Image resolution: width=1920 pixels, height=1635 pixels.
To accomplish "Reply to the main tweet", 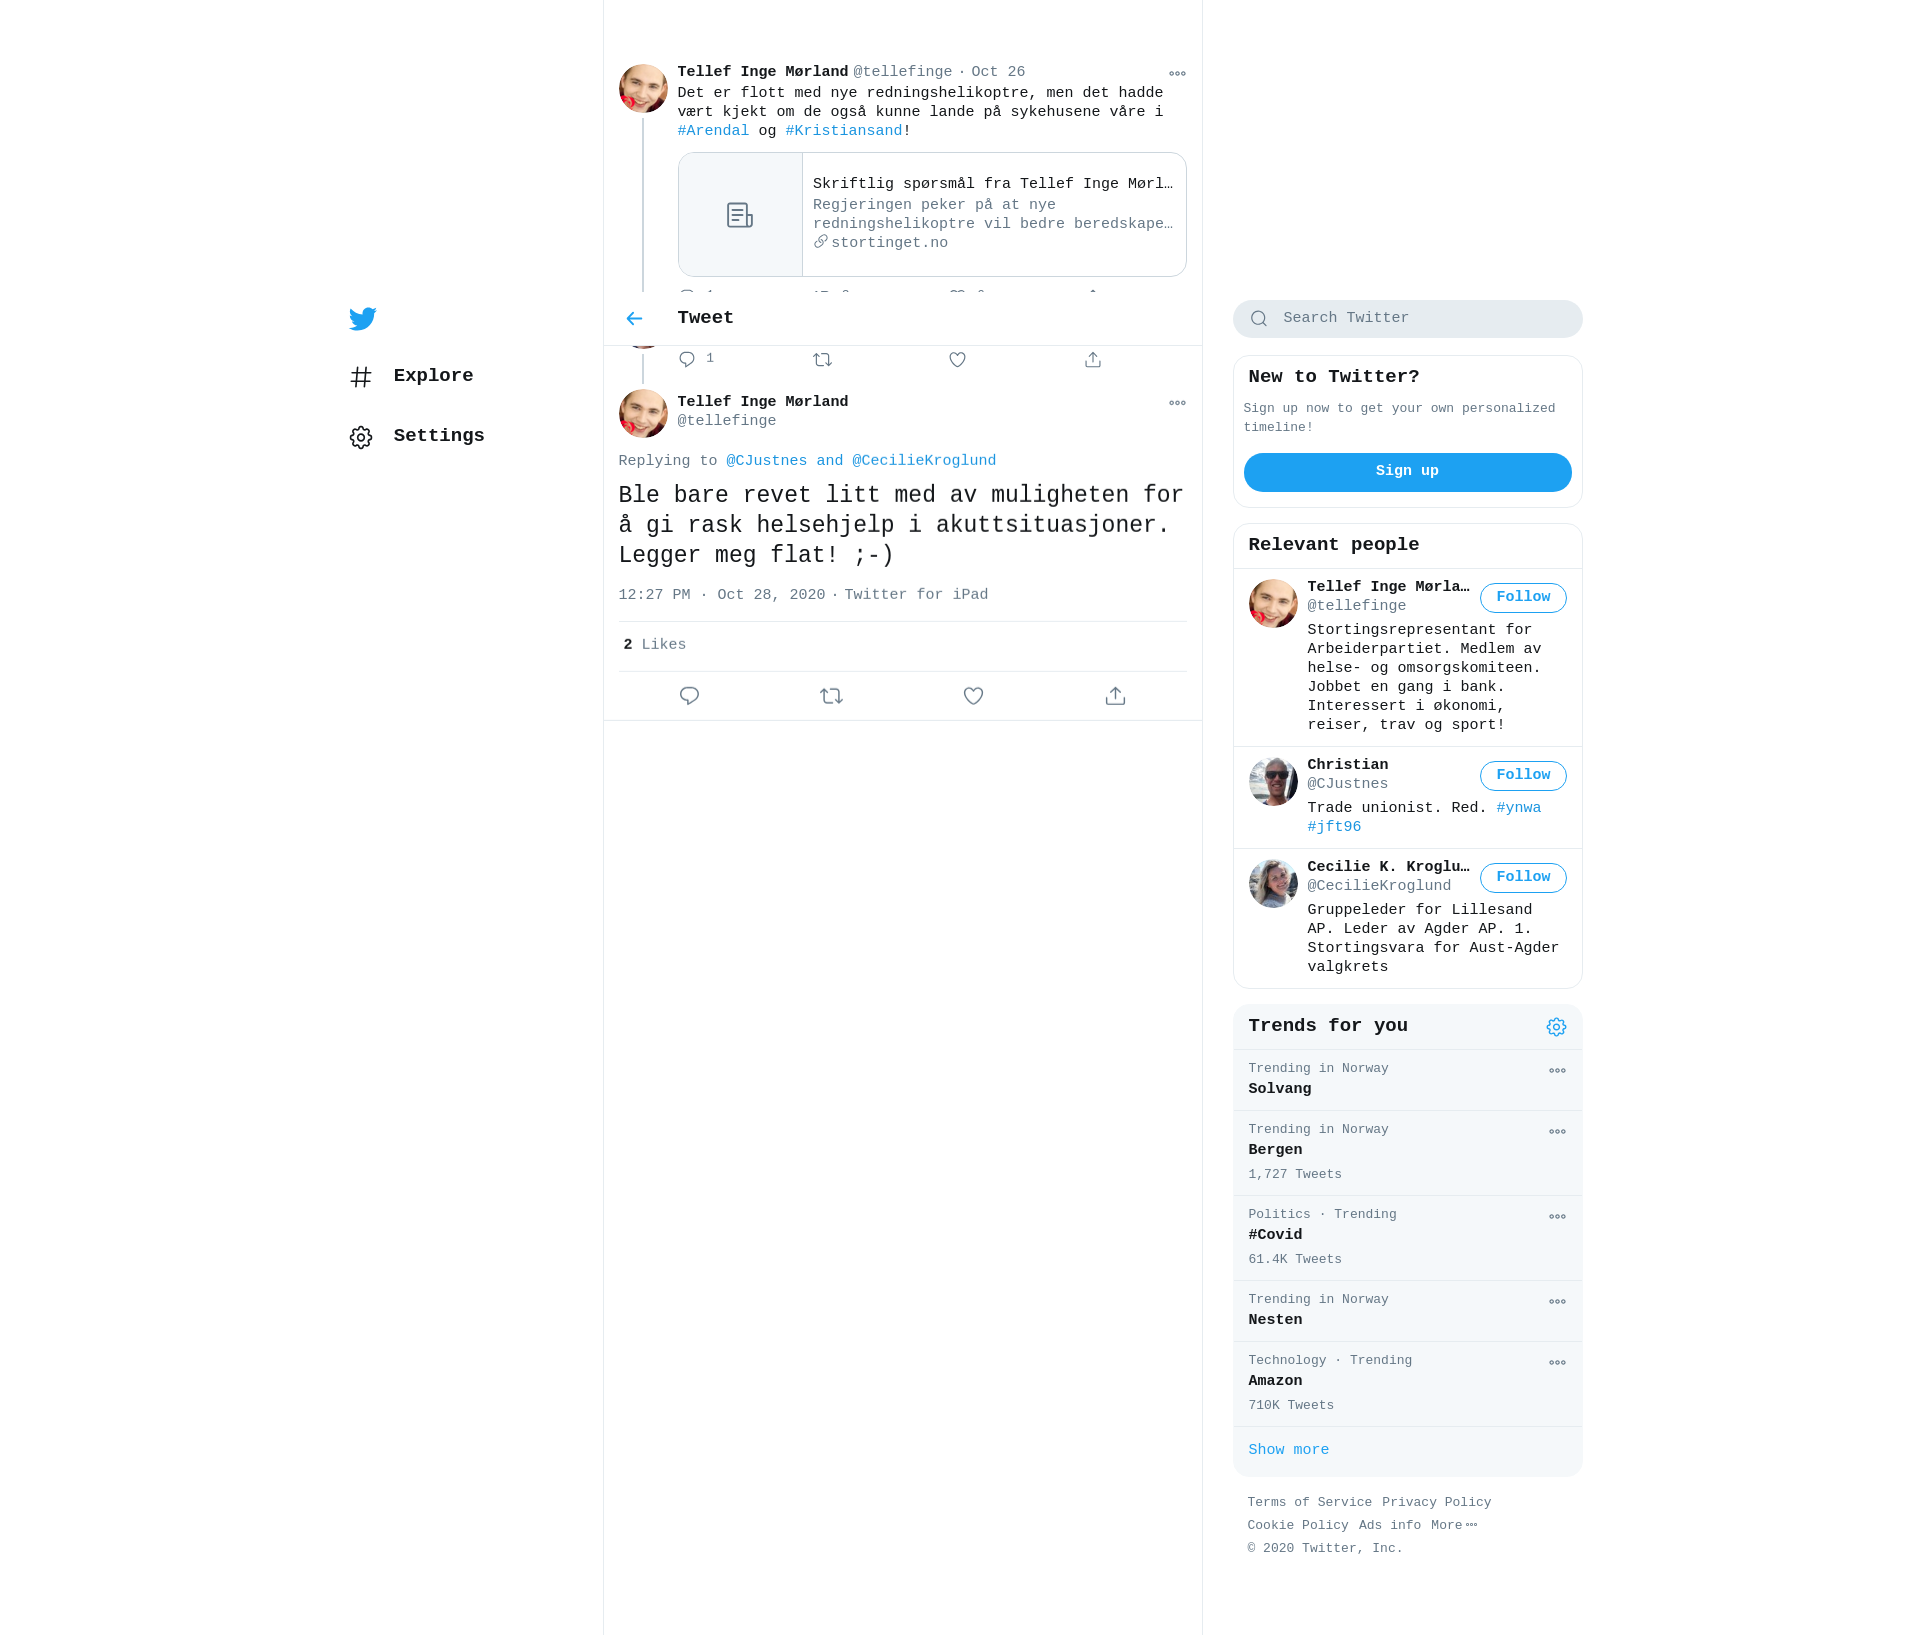I will point(689,696).
